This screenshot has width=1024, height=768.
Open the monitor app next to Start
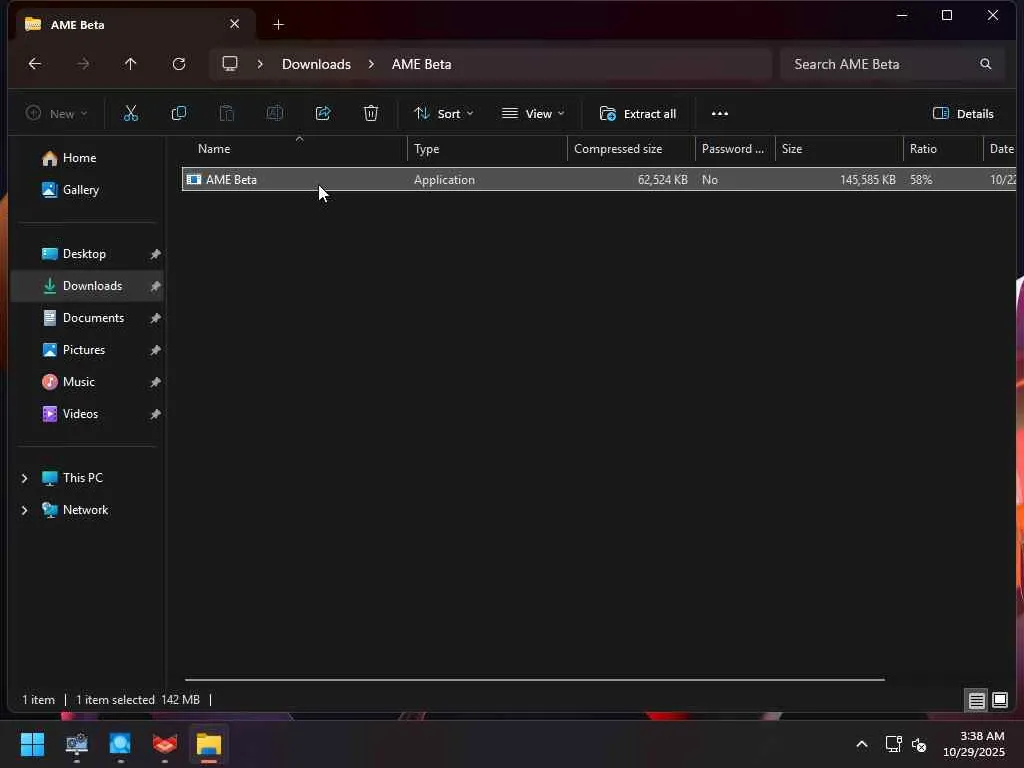tap(76, 744)
